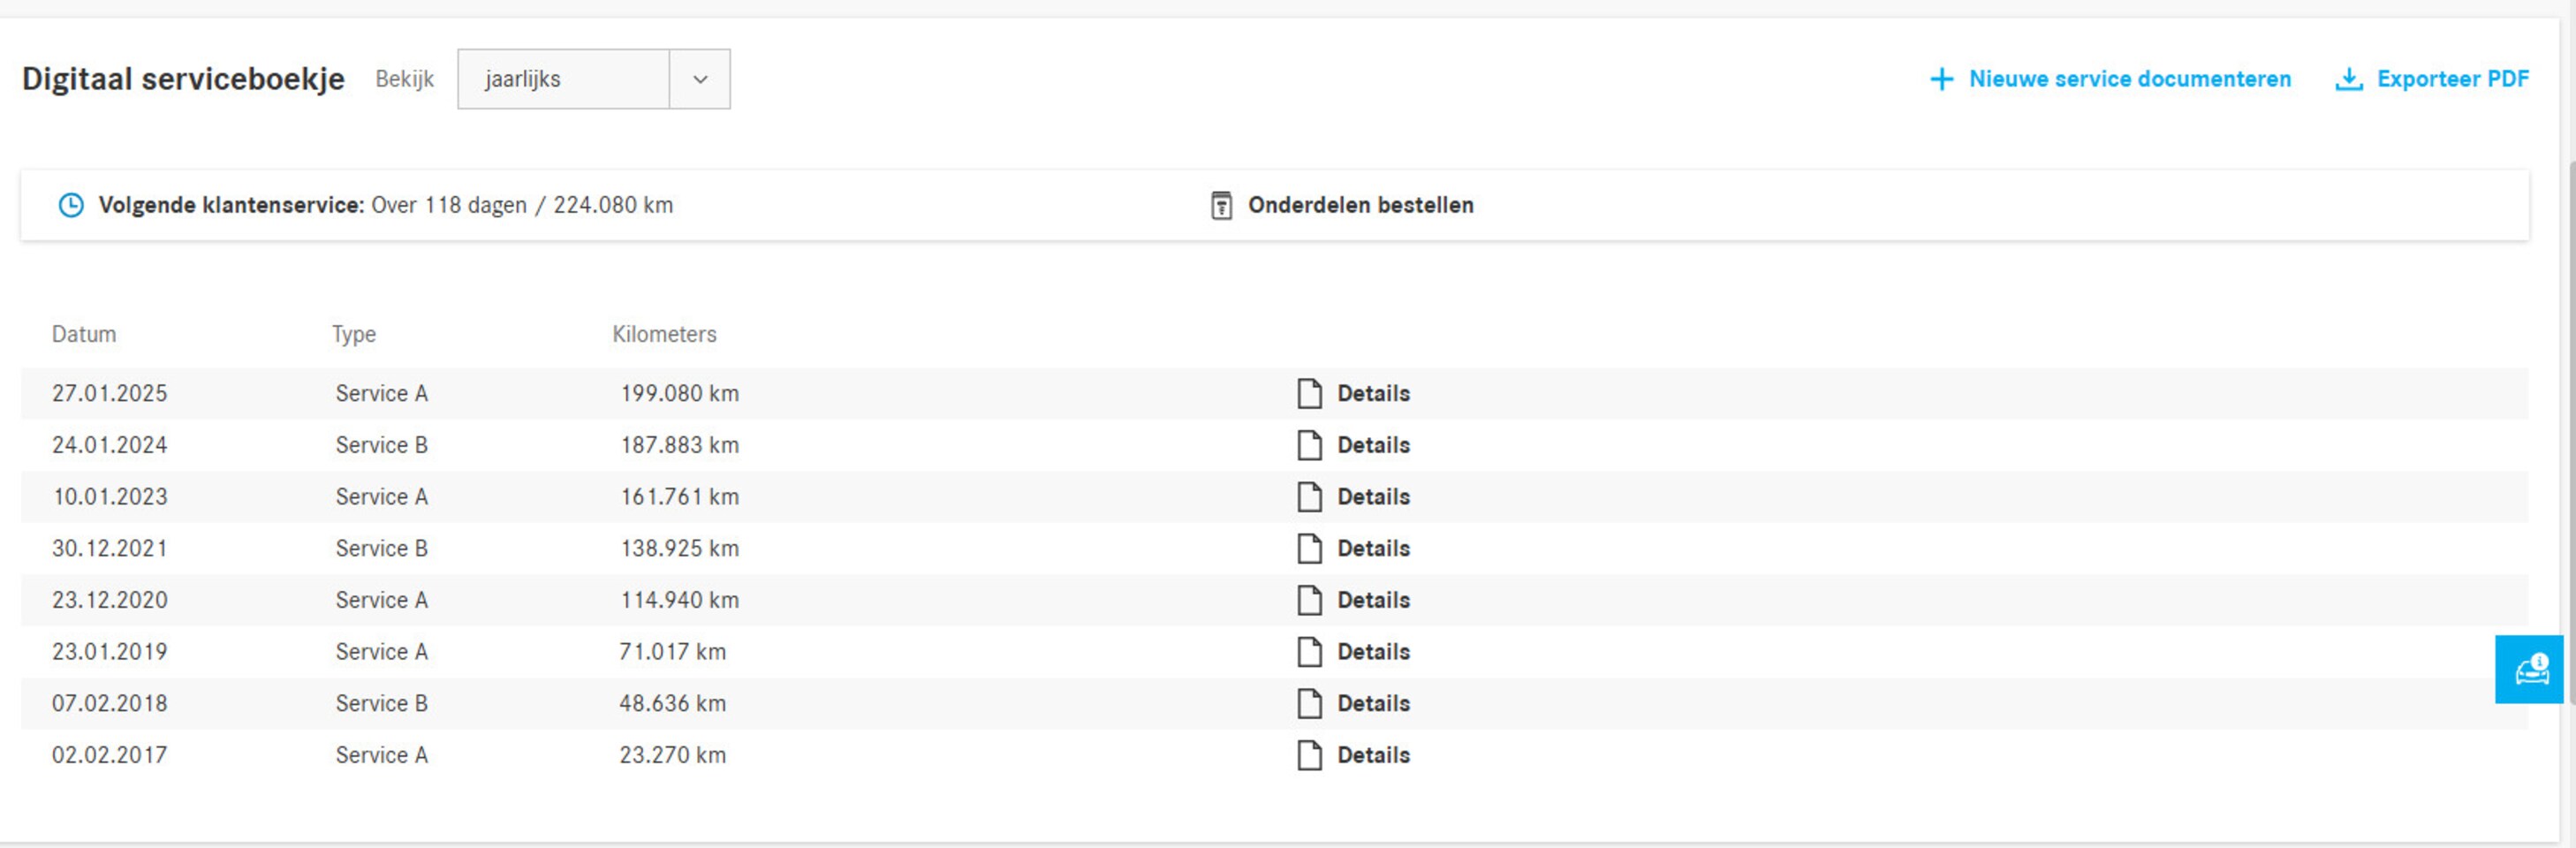Click the parts icon beside Onderdelen bestellen
Image resolution: width=2576 pixels, height=848 pixels.
1221,205
